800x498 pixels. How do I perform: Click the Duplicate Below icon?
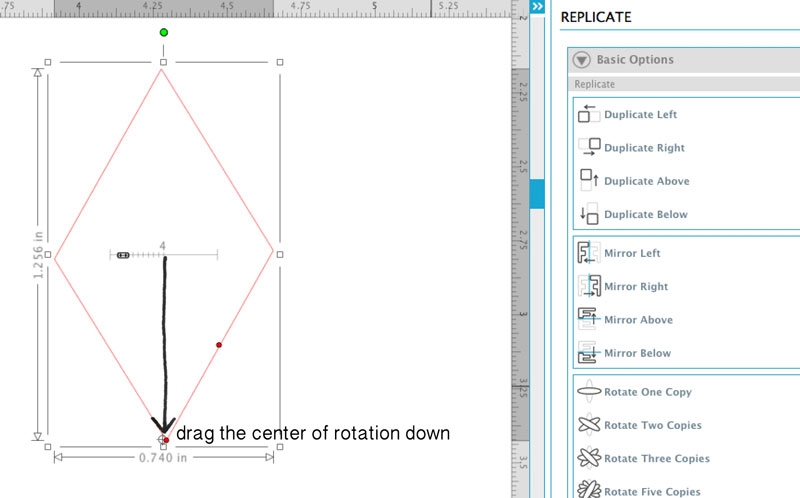(589, 213)
